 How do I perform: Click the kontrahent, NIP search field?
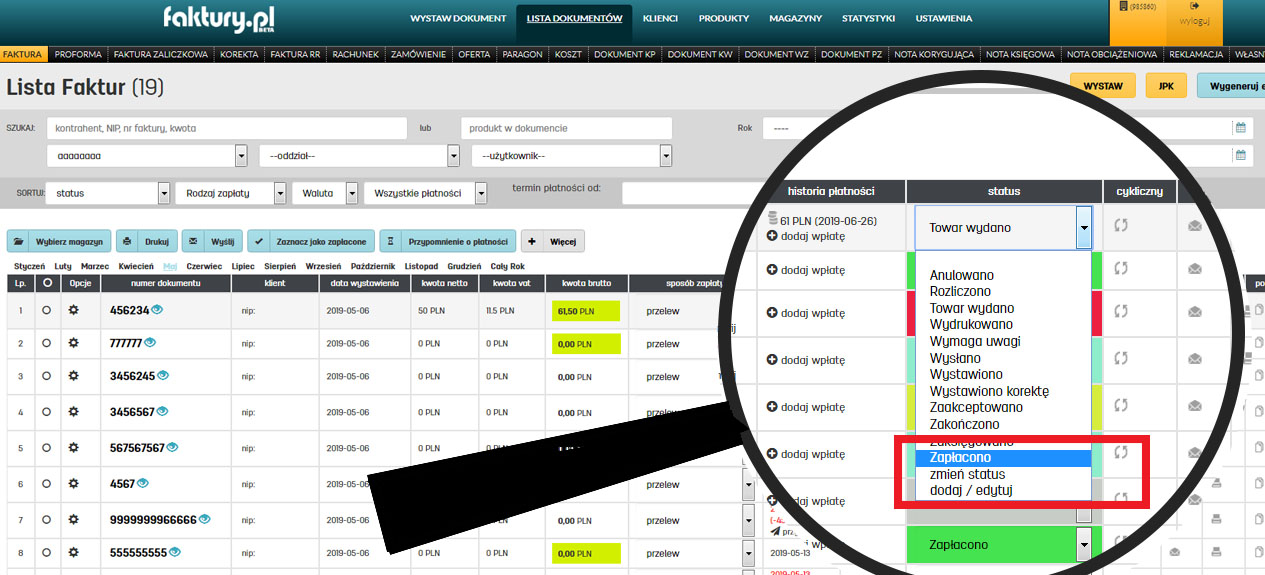tap(227, 128)
